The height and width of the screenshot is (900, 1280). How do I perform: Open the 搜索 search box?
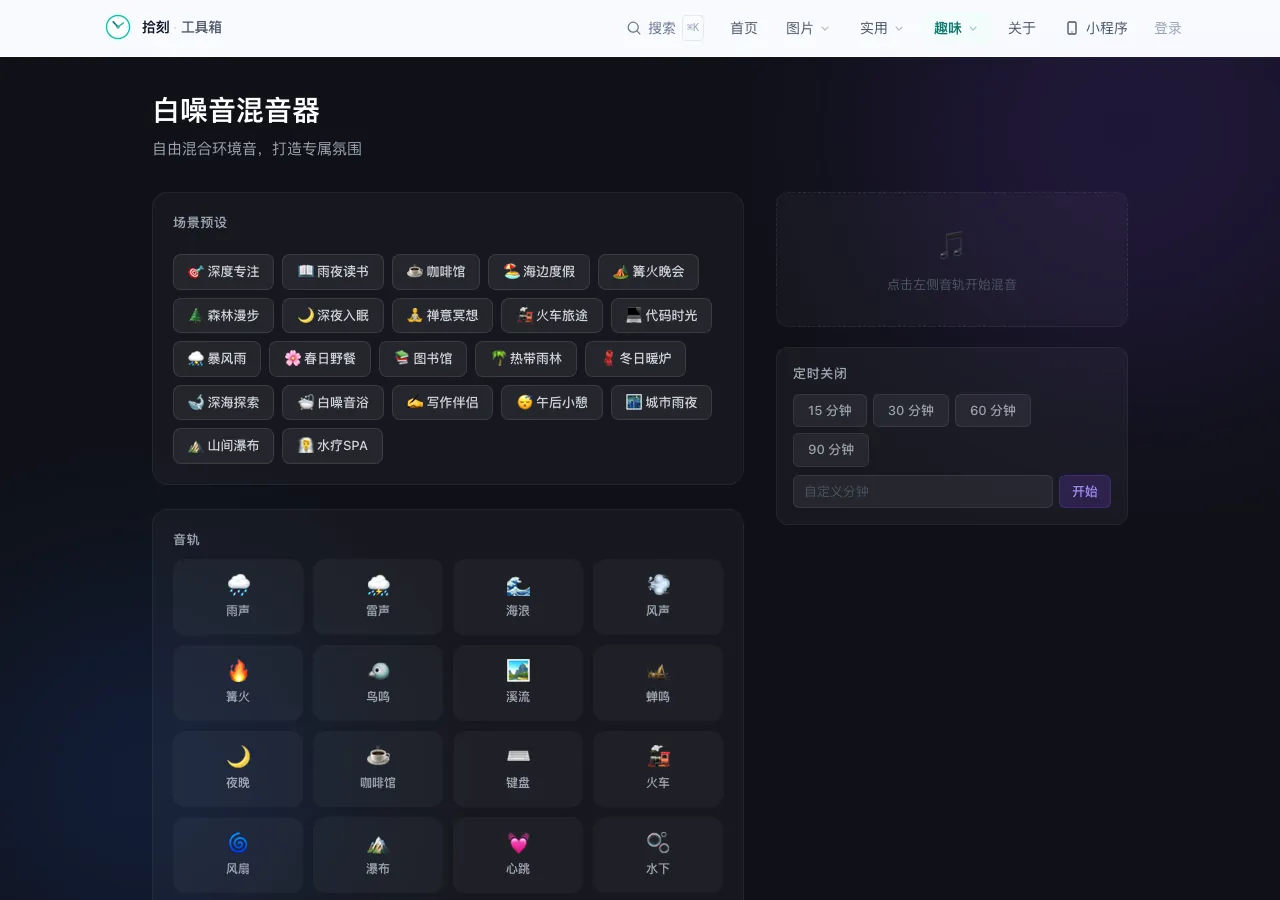point(666,28)
